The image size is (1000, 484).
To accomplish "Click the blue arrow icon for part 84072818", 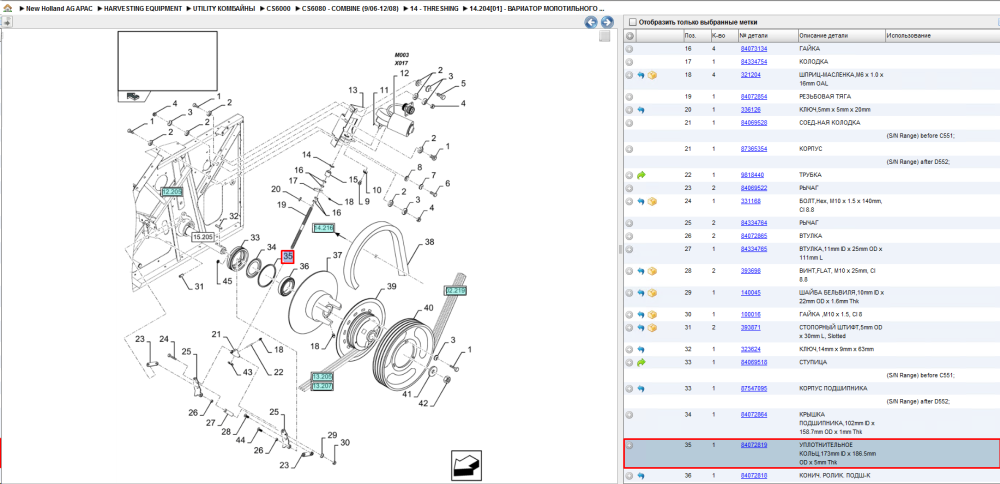I will 641,476.
